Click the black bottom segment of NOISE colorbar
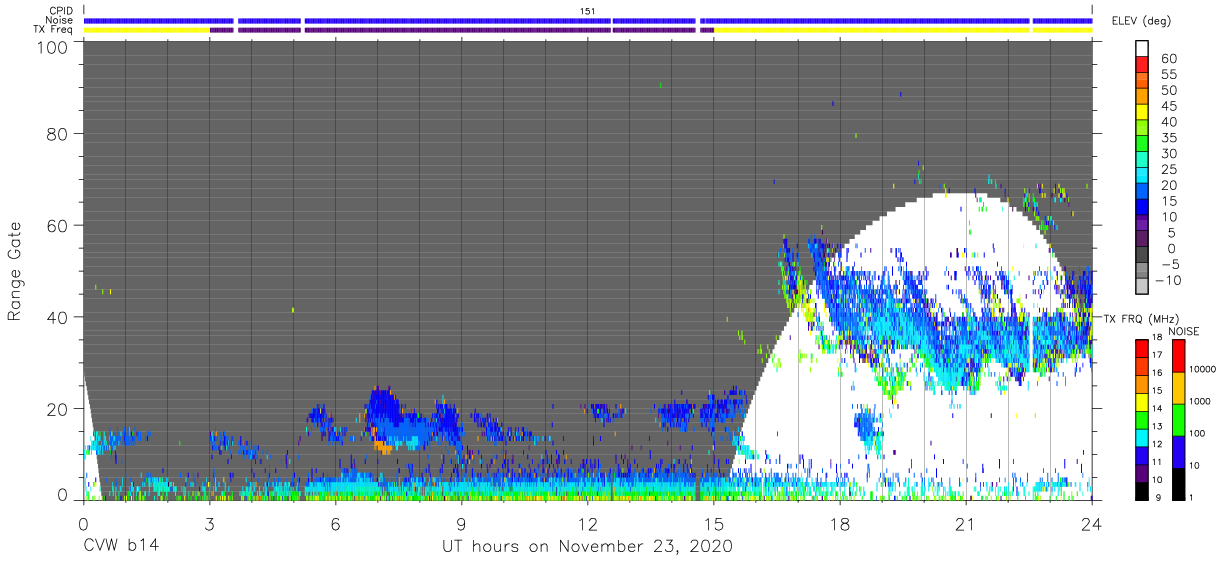Image resolution: width=1228 pixels, height=567 pixels. click(1177, 484)
